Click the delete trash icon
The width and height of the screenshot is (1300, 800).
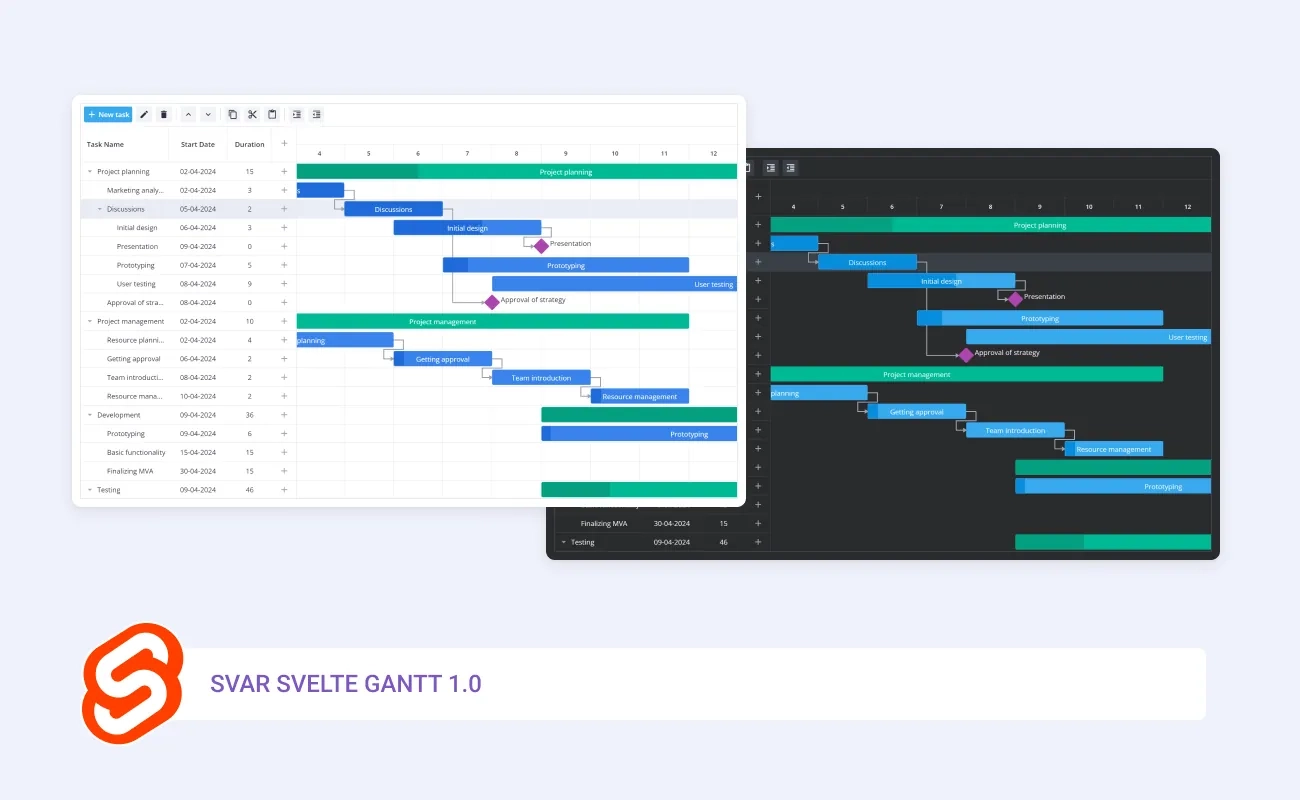click(164, 115)
